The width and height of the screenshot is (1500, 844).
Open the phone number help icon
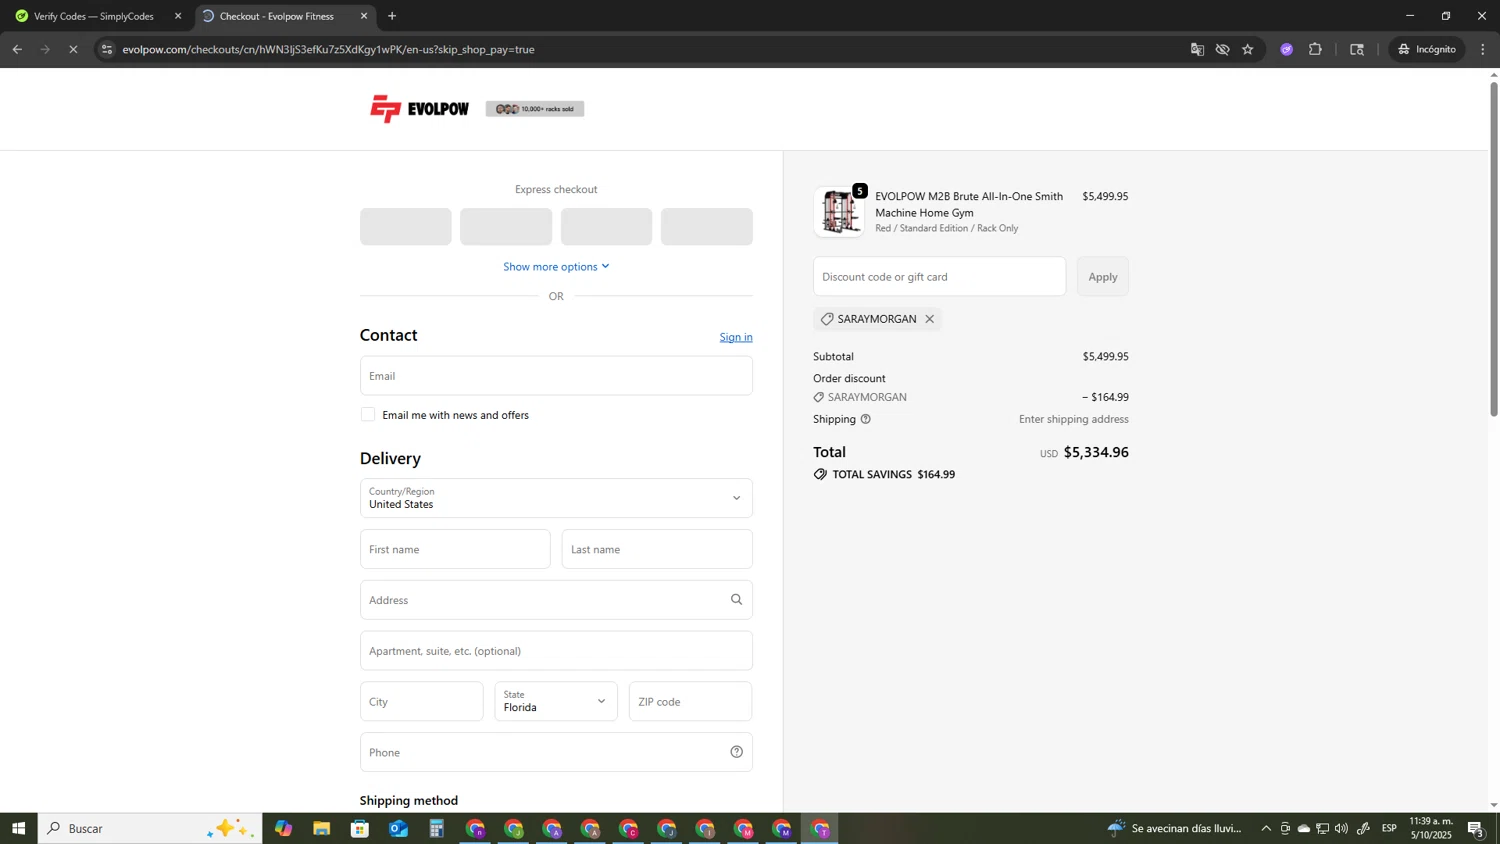tap(736, 752)
